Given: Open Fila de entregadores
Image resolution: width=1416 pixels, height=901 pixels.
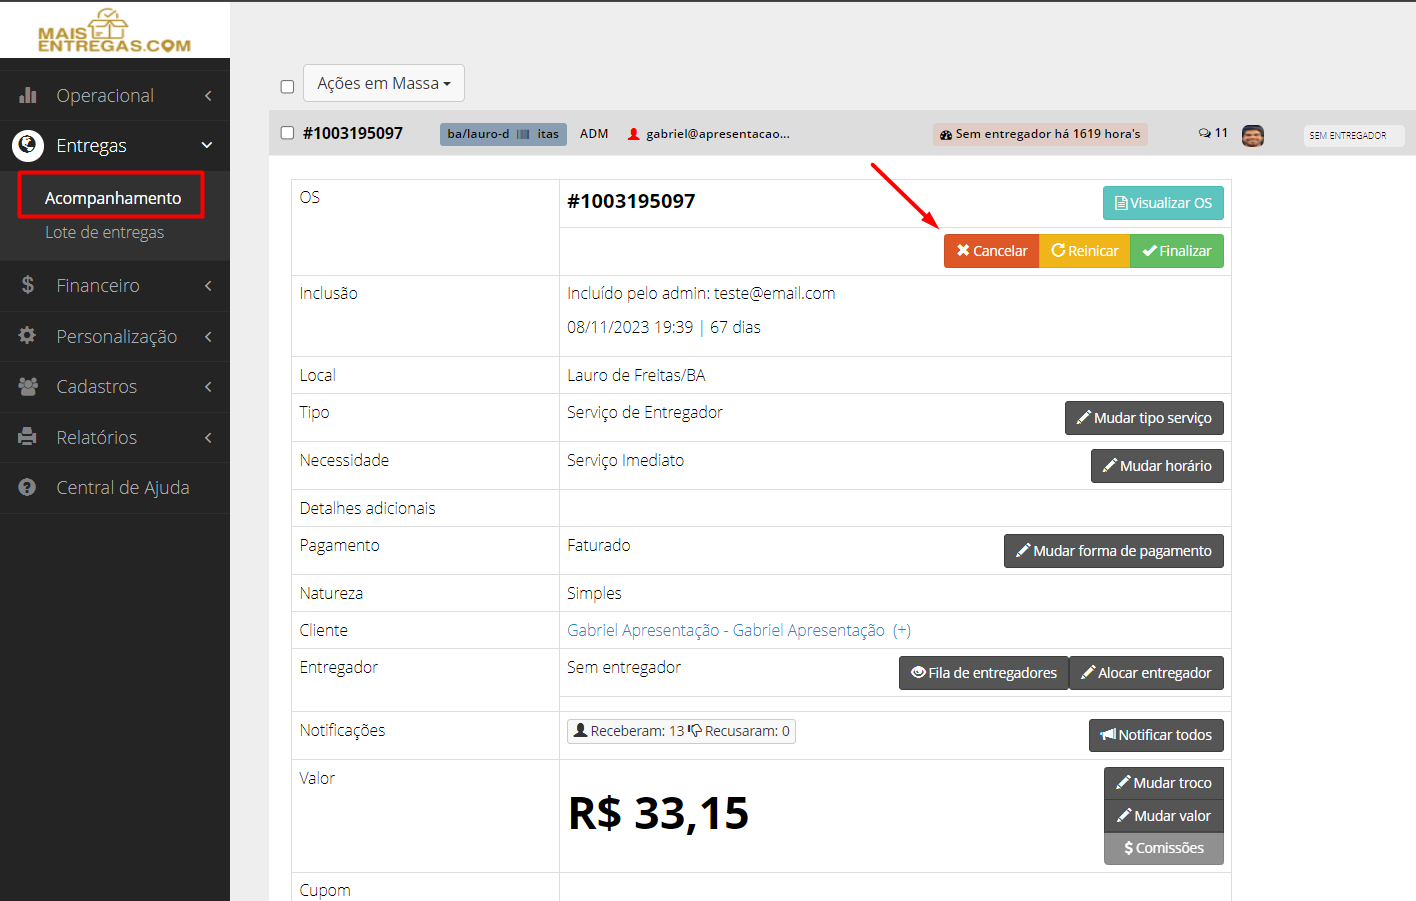Looking at the screenshot, I should tap(984, 673).
